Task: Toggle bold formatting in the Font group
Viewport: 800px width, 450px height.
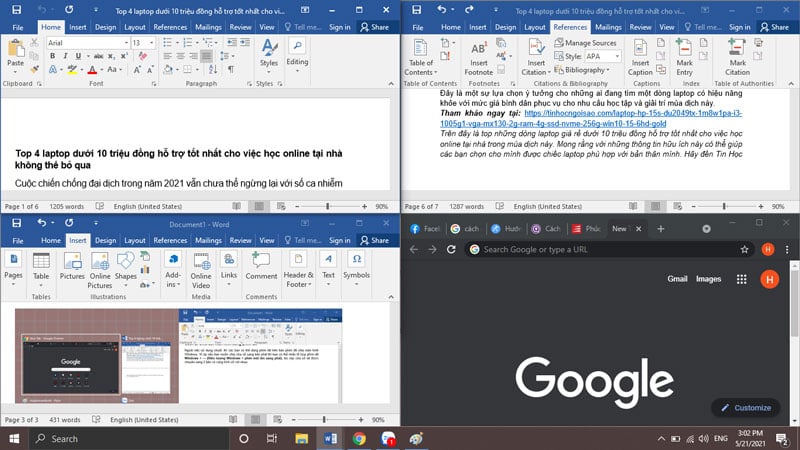Action: (53, 57)
